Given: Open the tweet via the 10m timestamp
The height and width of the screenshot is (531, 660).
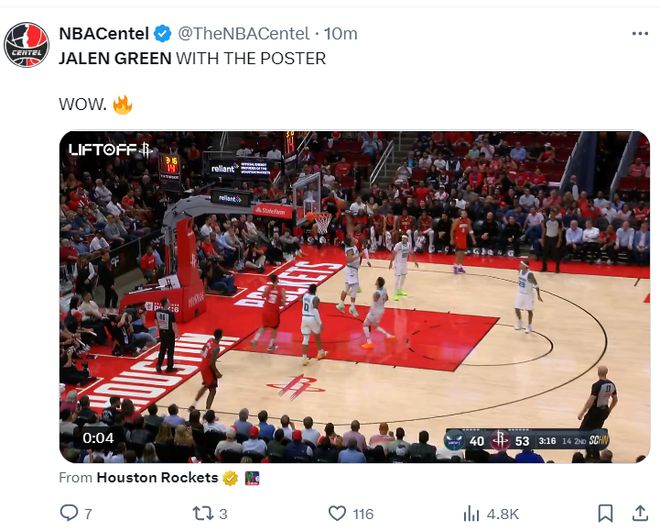Looking at the screenshot, I should coord(340,34).
